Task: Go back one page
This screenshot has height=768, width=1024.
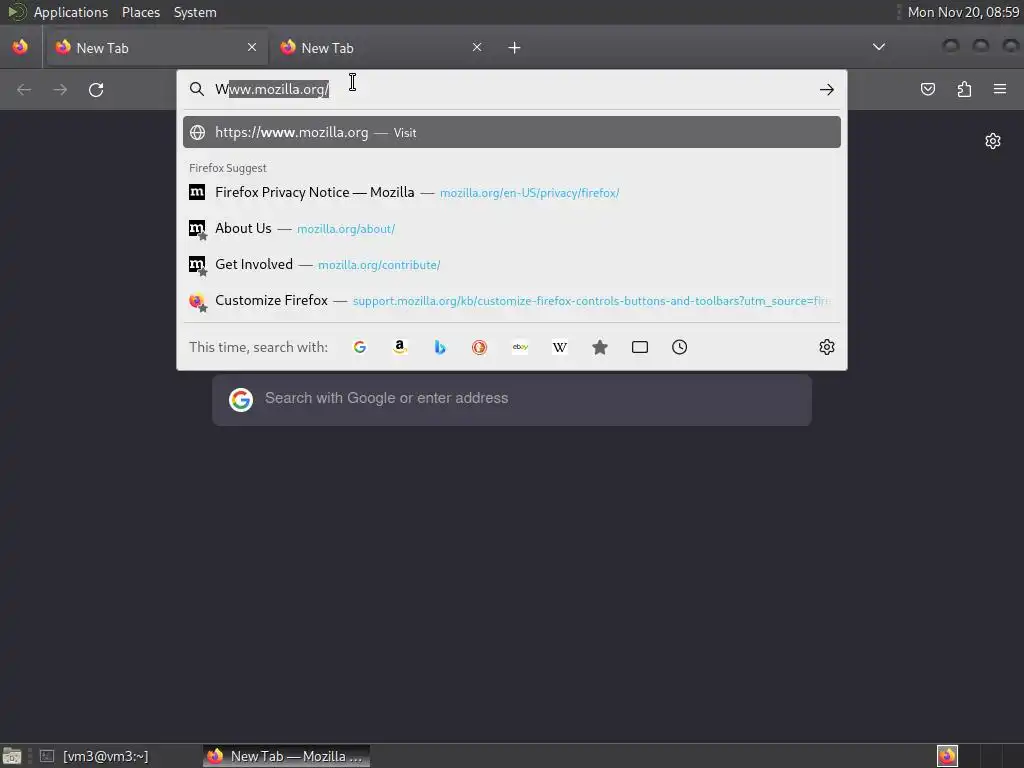Action: 24,89
